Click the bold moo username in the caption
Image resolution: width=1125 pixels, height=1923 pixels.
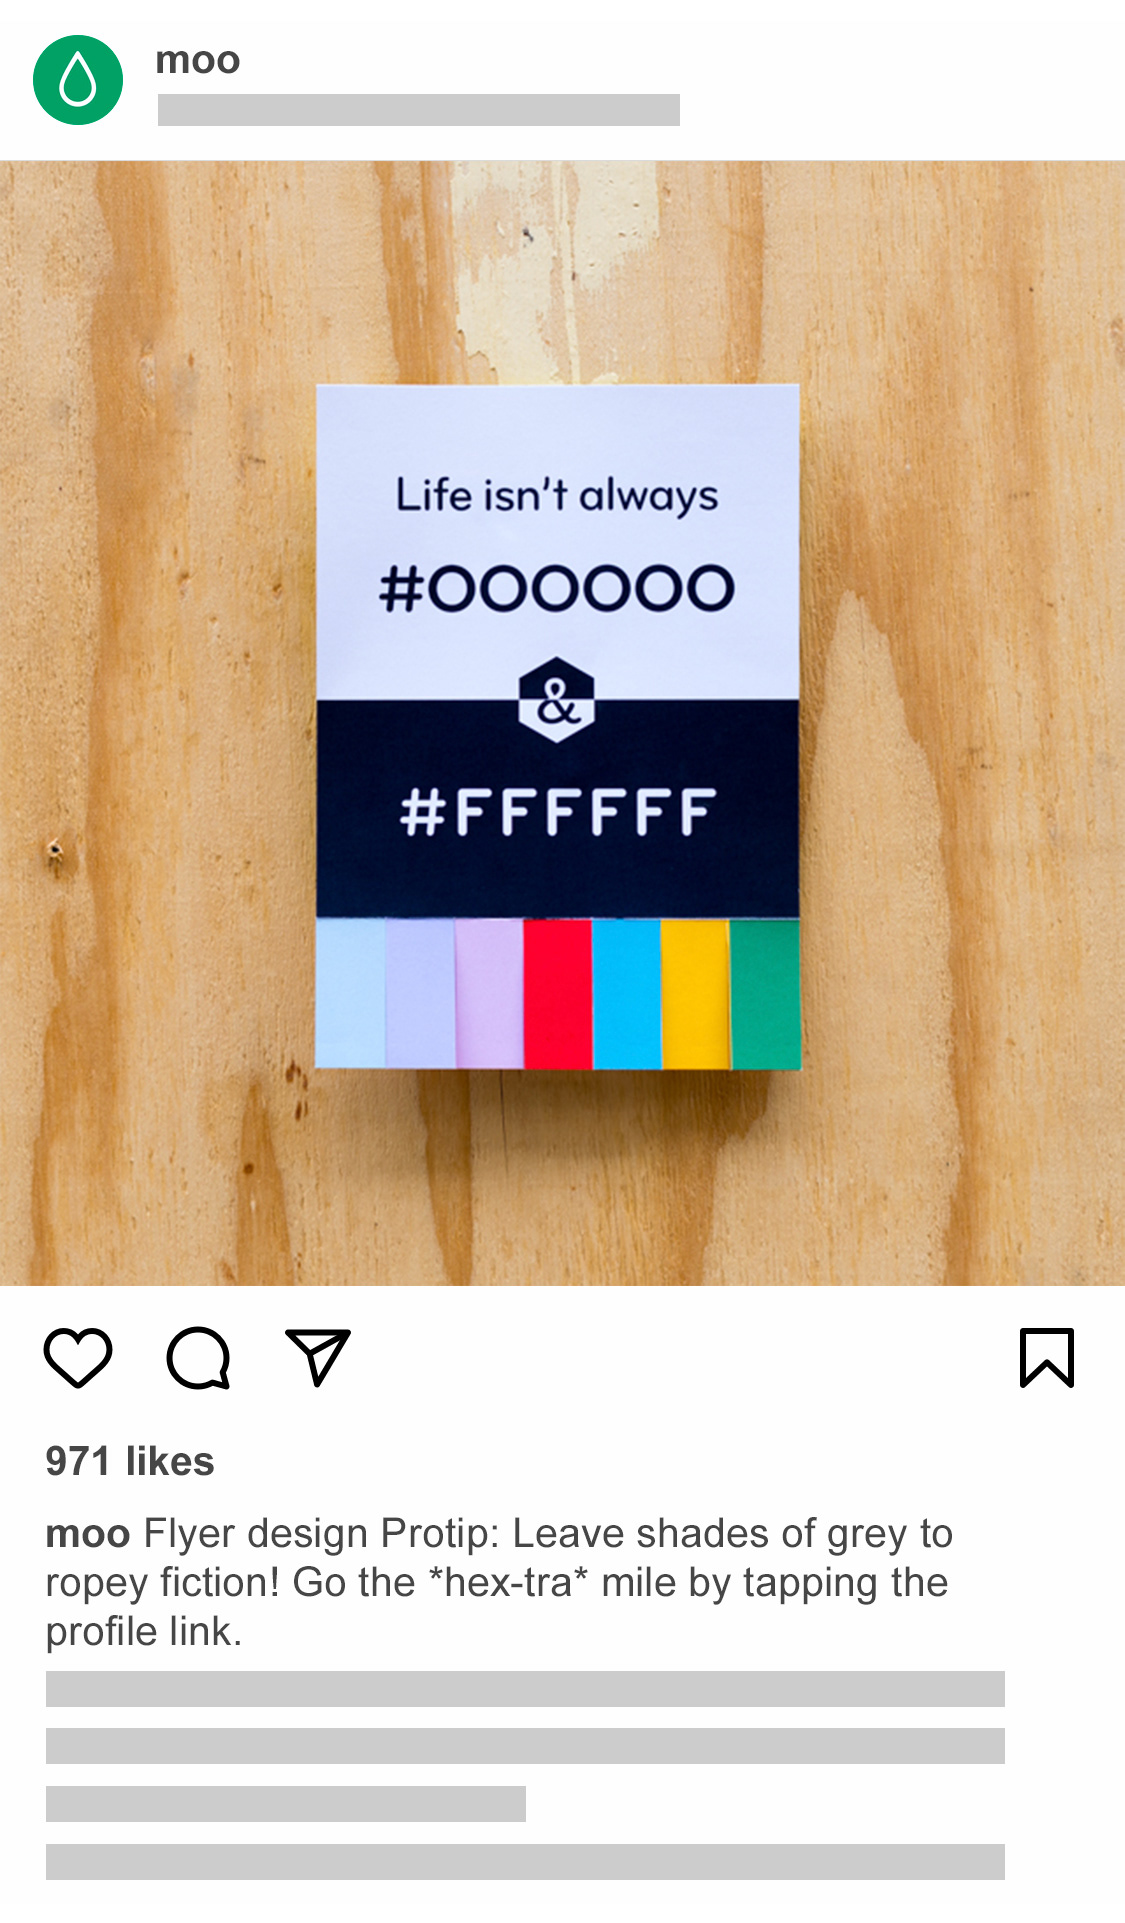pos(88,1533)
